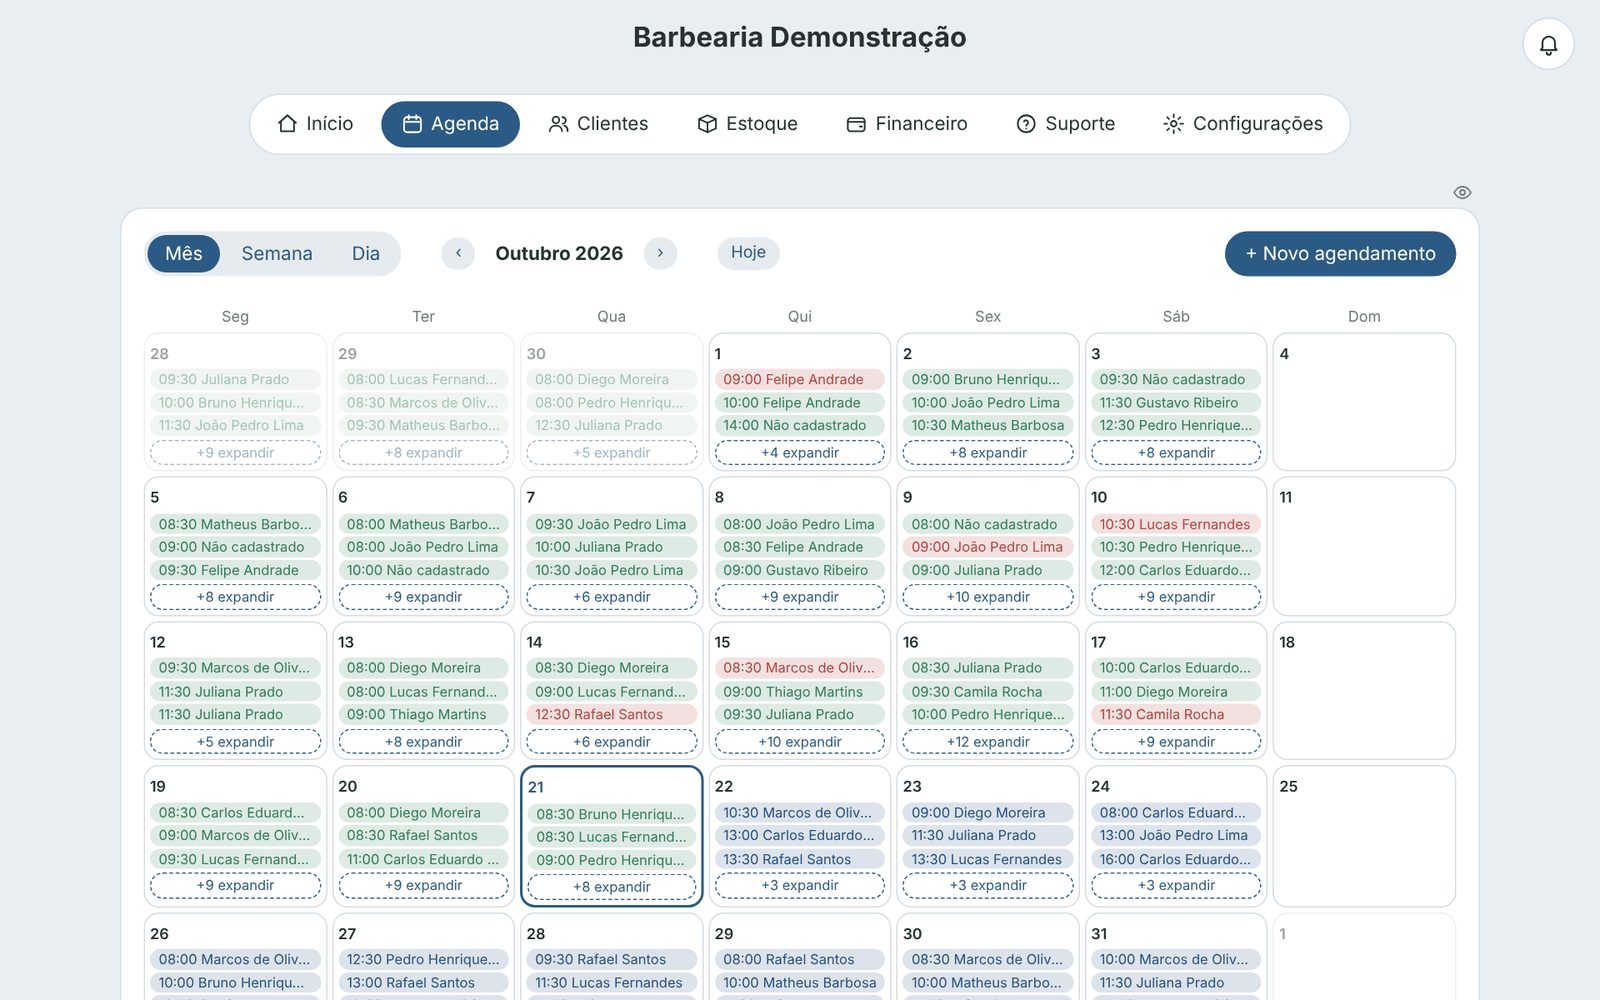Select empty Sunday cell for day 4
1600x1000 pixels.
1364,402
